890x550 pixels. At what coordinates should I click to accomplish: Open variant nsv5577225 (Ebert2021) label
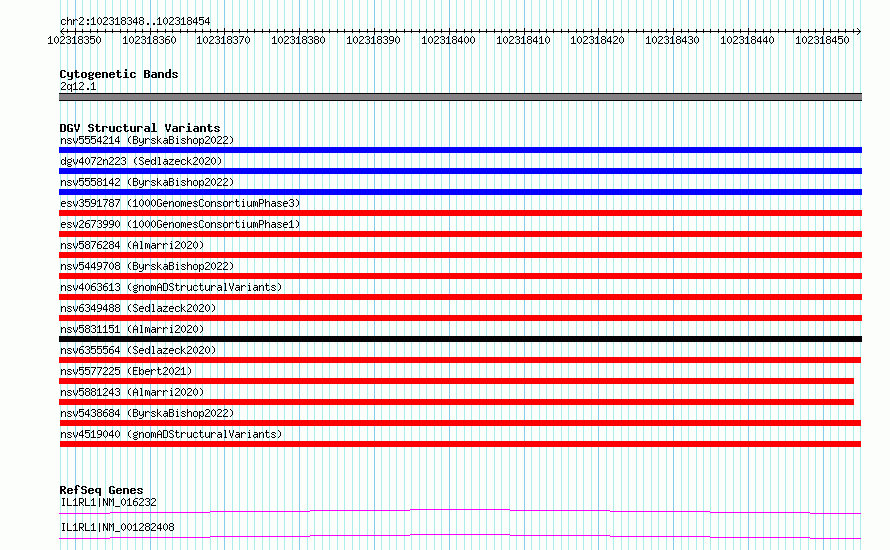(x=126, y=371)
